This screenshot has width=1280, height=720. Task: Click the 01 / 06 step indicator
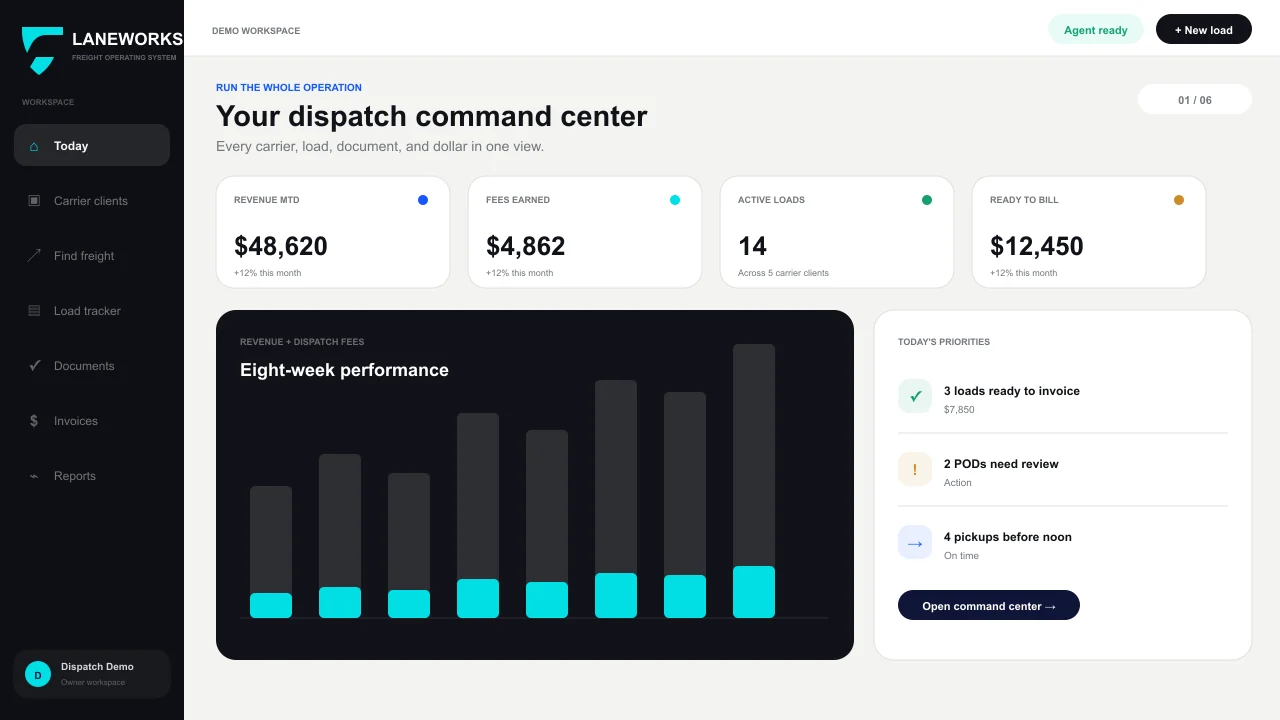click(1195, 100)
